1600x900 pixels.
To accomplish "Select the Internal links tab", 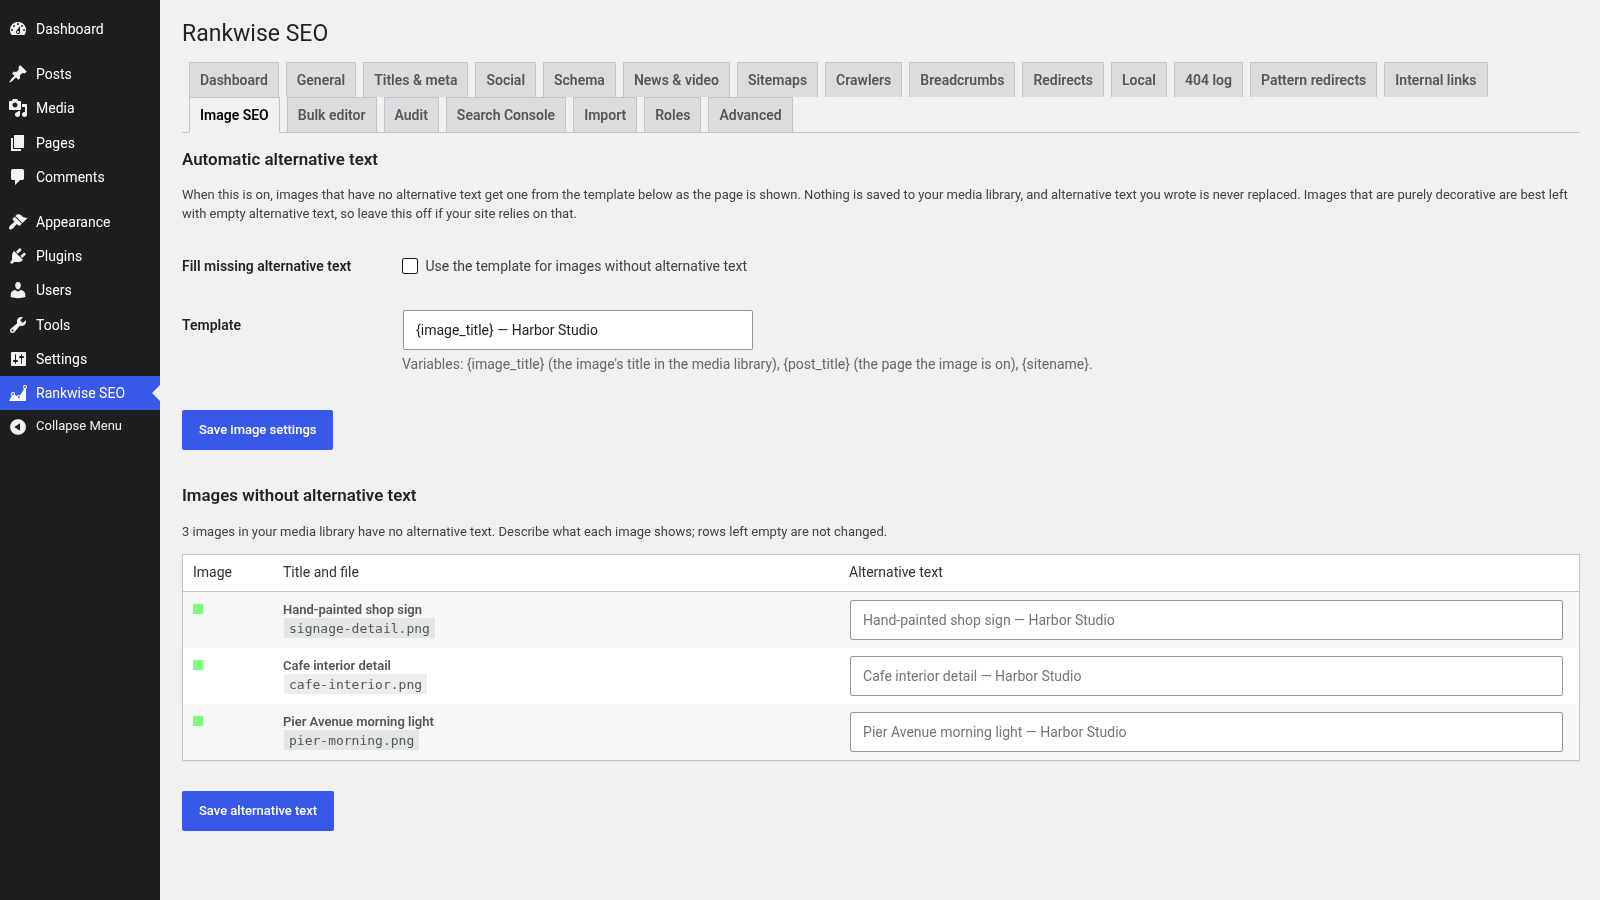I will pos(1436,80).
